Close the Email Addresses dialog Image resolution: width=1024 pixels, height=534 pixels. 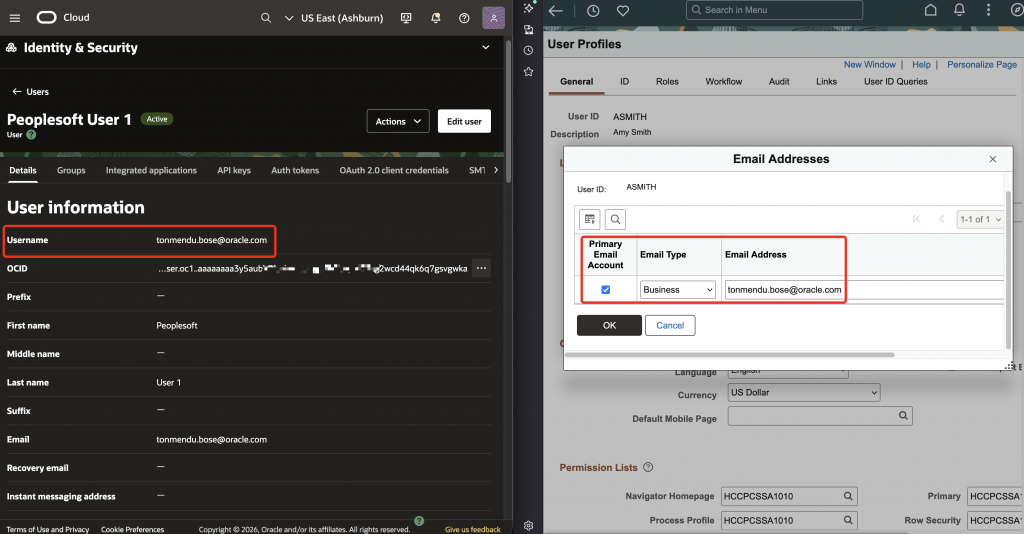pos(993,159)
